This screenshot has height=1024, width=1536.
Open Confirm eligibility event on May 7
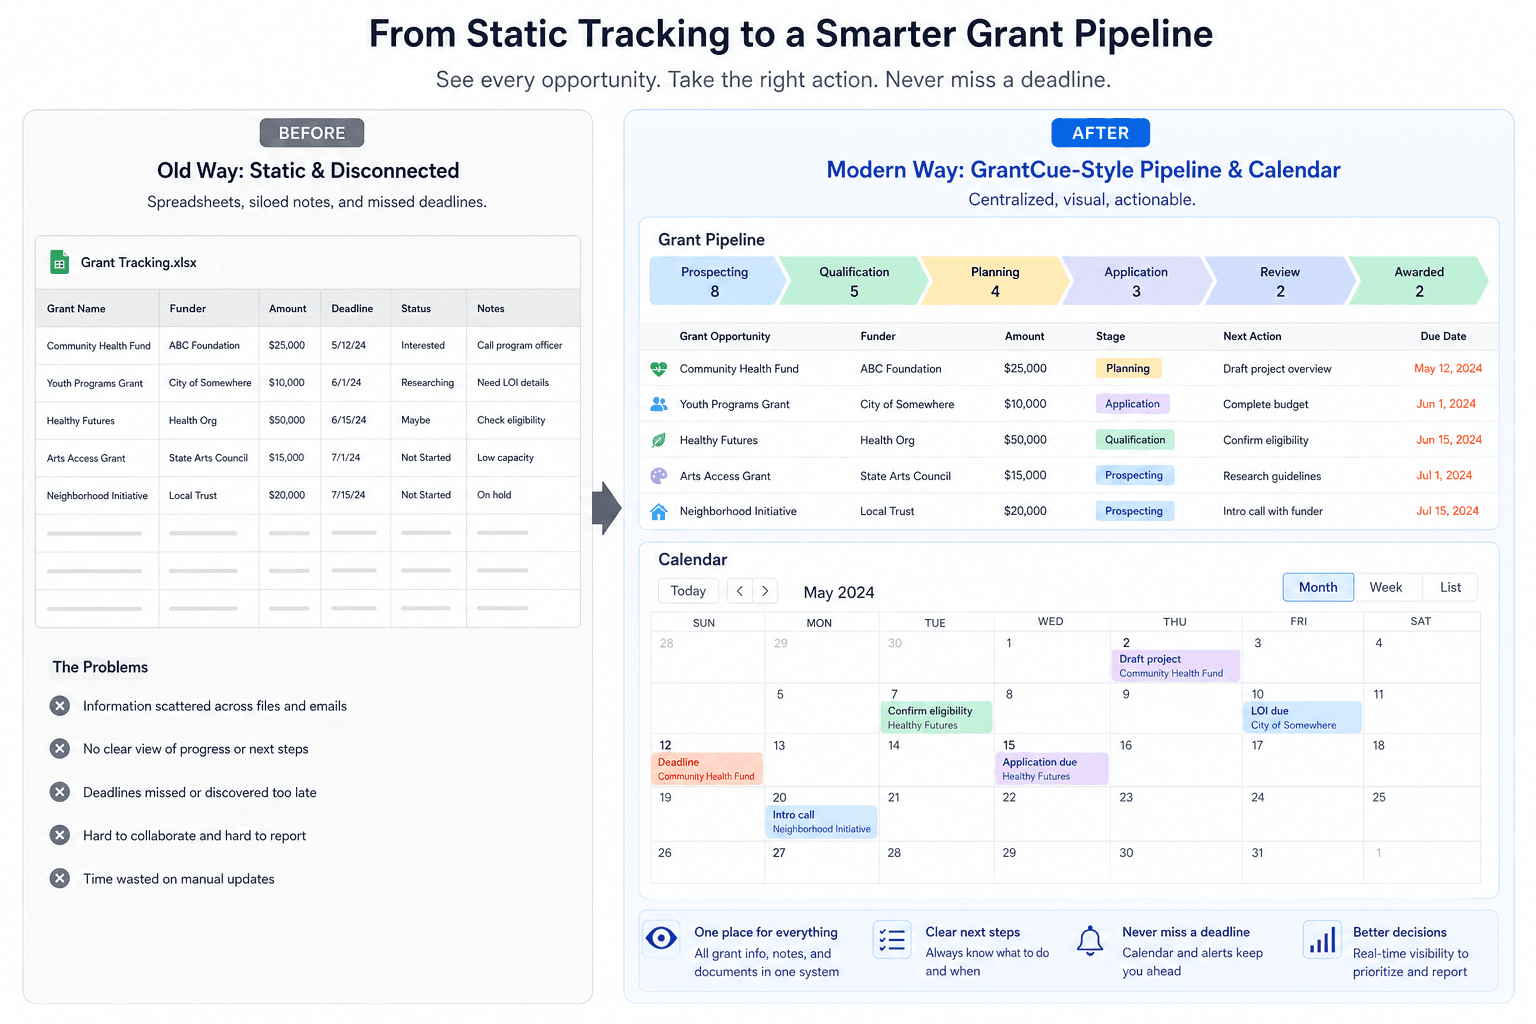point(937,718)
